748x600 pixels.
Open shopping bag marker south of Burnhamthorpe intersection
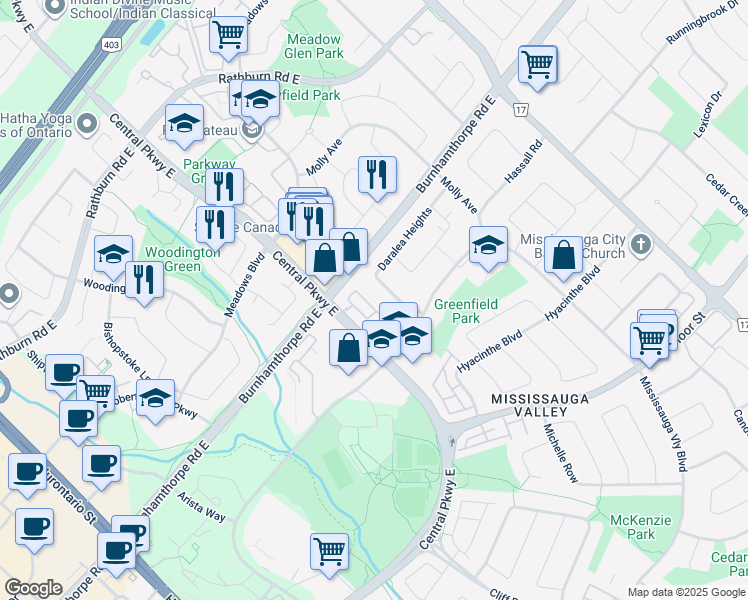[348, 348]
